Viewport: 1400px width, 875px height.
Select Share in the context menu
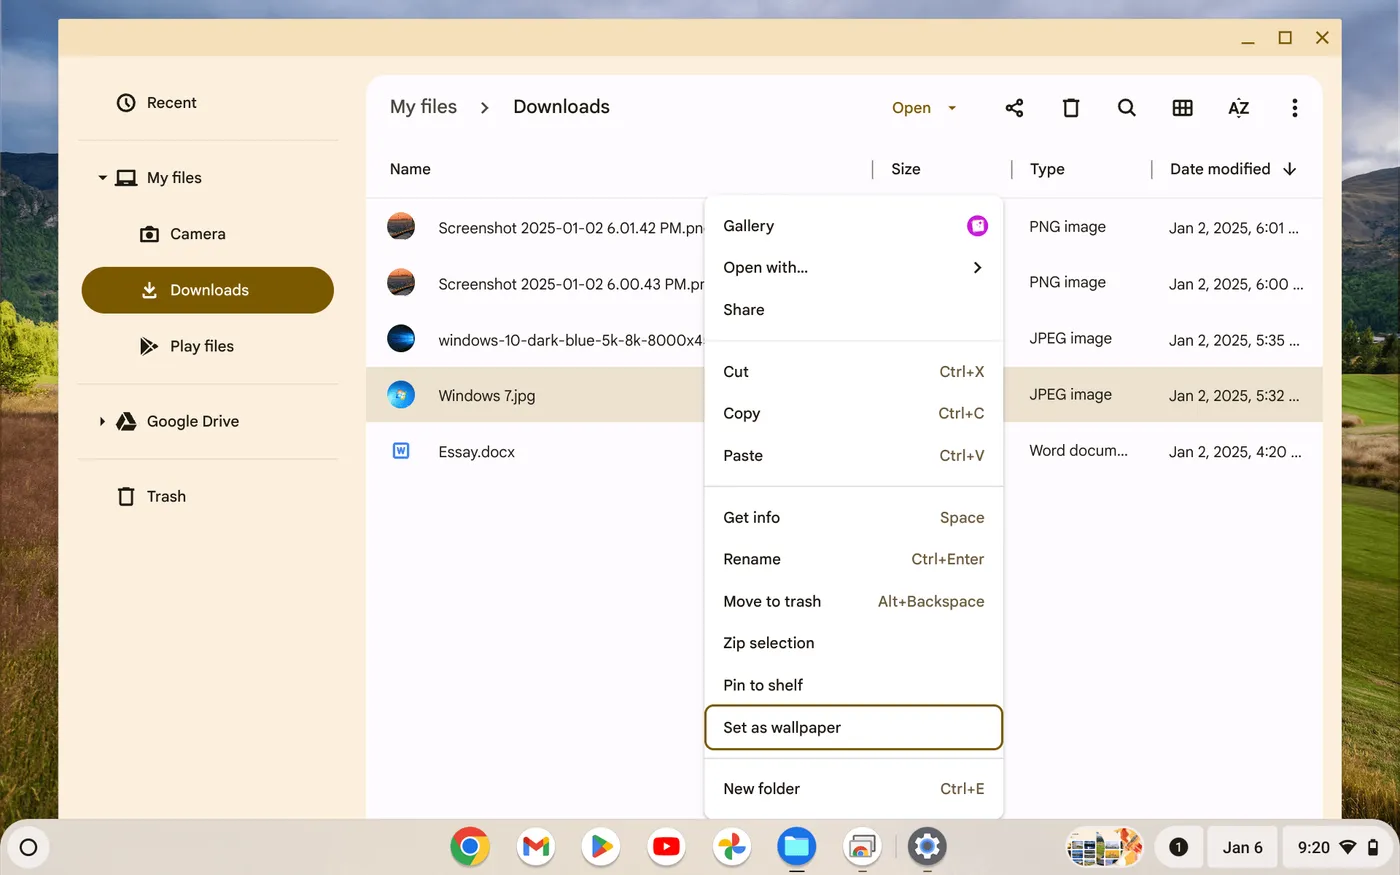(x=854, y=310)
